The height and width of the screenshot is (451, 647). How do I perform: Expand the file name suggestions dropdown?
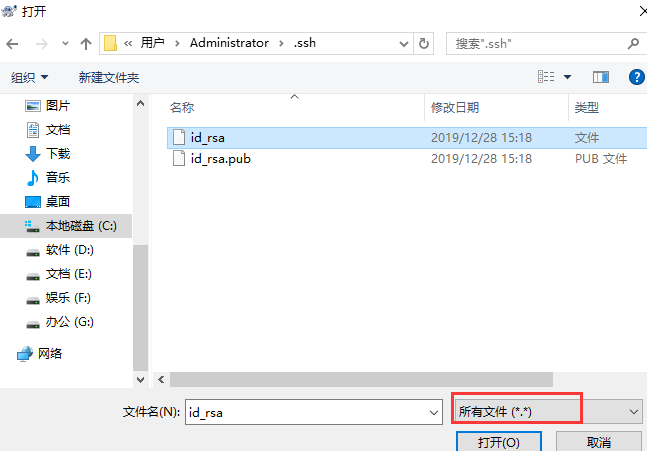click(x=434, y=412)
